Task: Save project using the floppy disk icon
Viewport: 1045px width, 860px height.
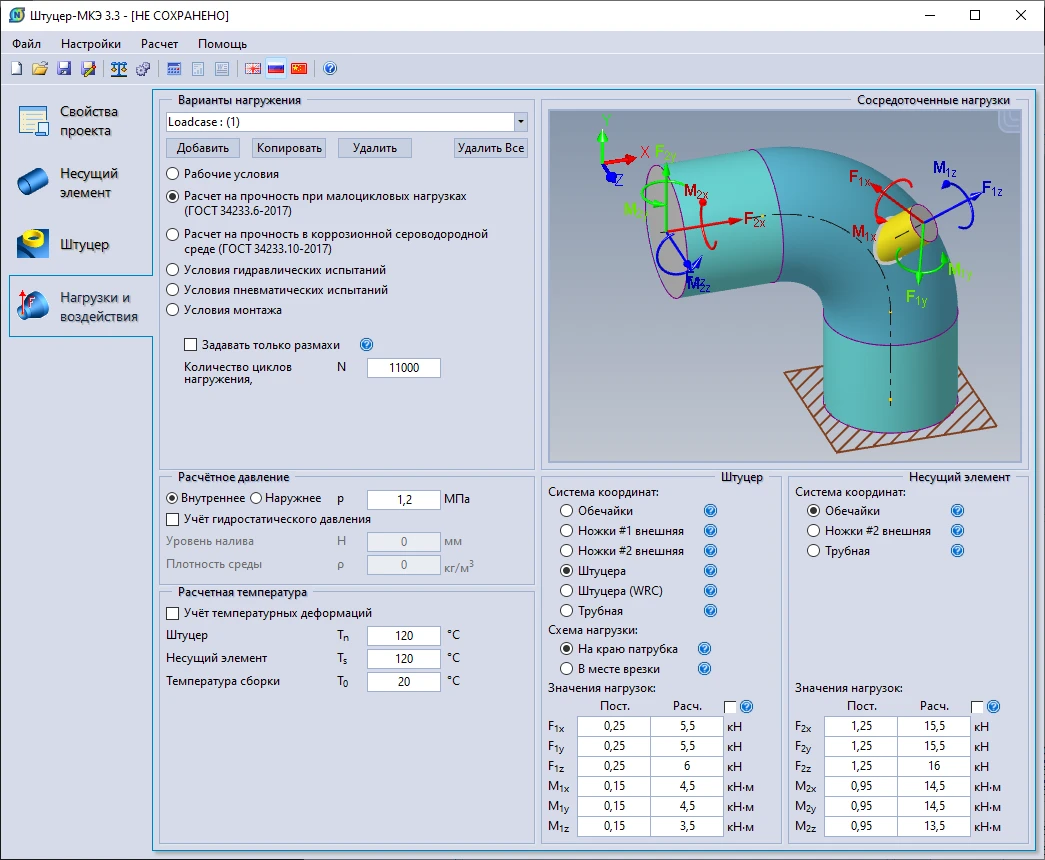Action: point(64,69)
